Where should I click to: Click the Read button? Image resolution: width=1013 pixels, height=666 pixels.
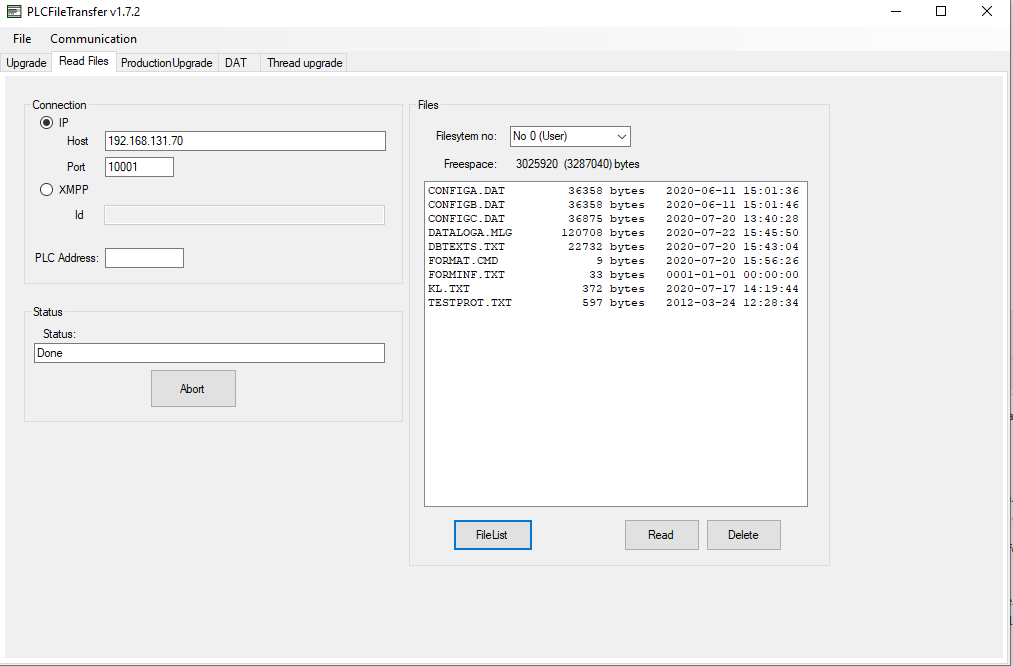coord(661,534)
